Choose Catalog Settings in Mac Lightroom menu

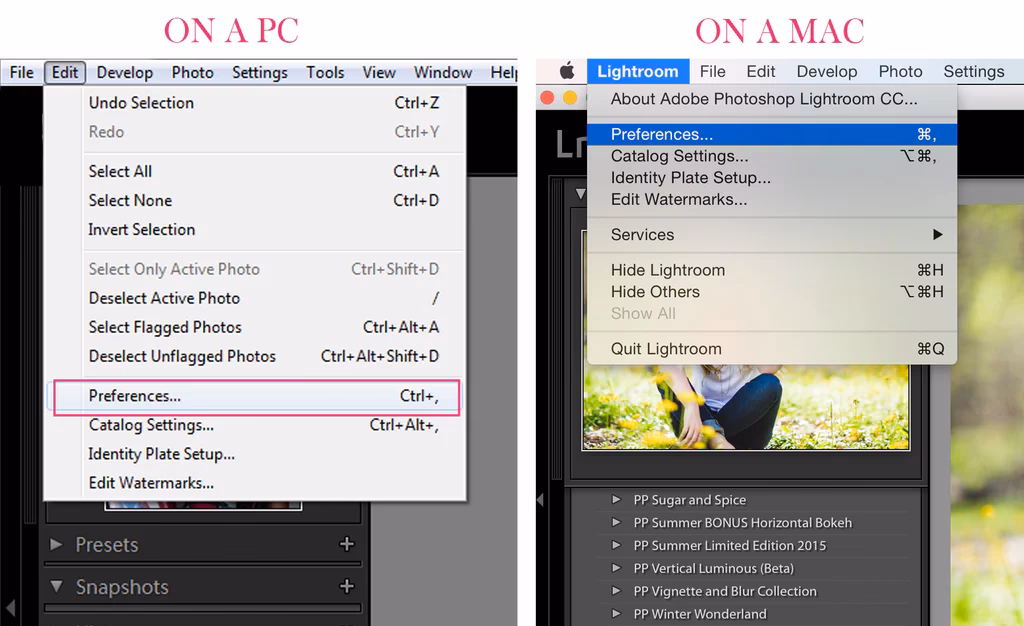[x=772, y=156]
